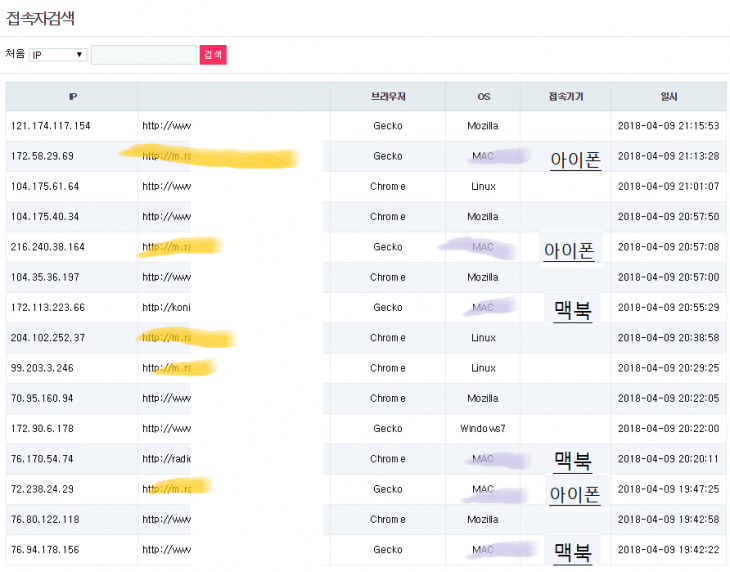Image resolution: width=730 pixels, height=572 pixels.
Task: Select IP address 121.174.117.154
Action: tap(51, 126)
